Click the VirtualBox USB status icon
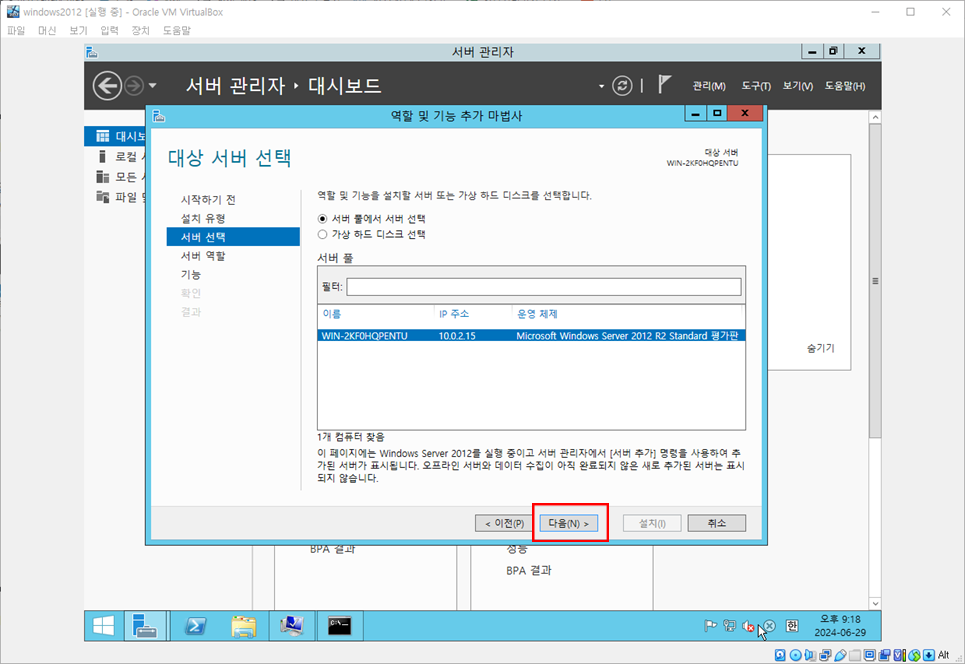This screenshot has height=664, width=965. 840,655
